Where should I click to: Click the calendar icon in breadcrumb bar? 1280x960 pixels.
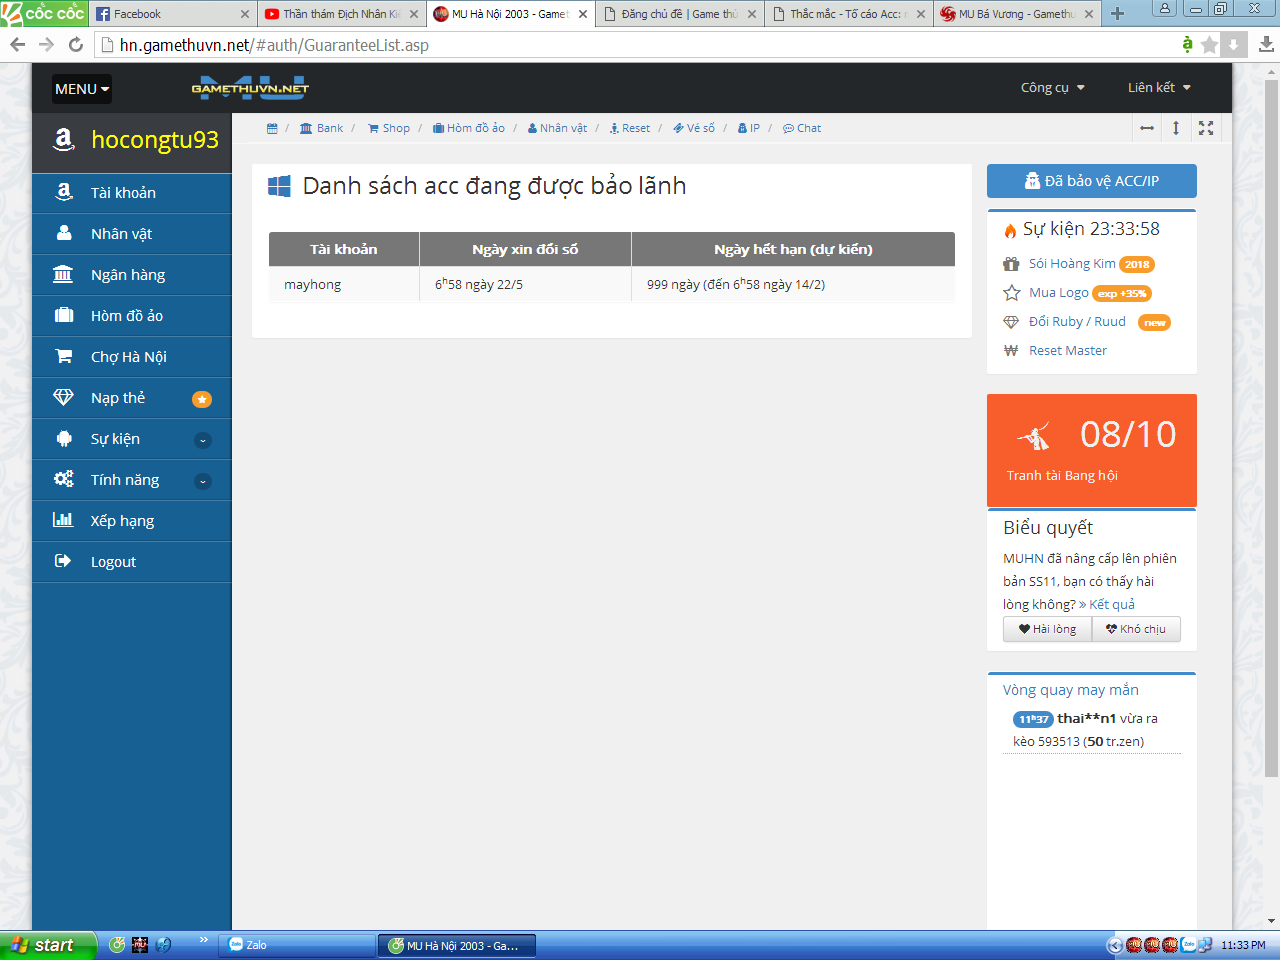[x=272, y=128]
